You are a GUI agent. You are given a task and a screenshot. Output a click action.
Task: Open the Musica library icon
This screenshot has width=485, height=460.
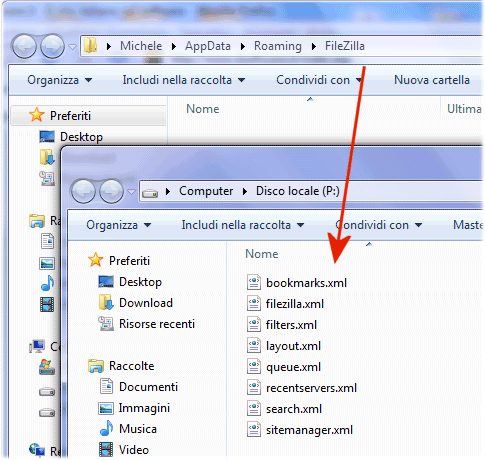pyautogui.click(x=106, y=429)
